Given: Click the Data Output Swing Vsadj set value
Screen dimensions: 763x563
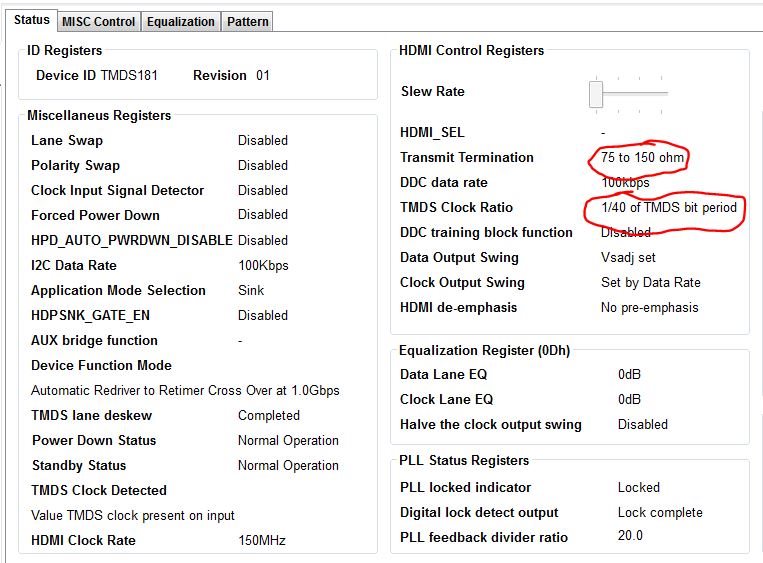Looking at the screenshot, I should point(628,257).
